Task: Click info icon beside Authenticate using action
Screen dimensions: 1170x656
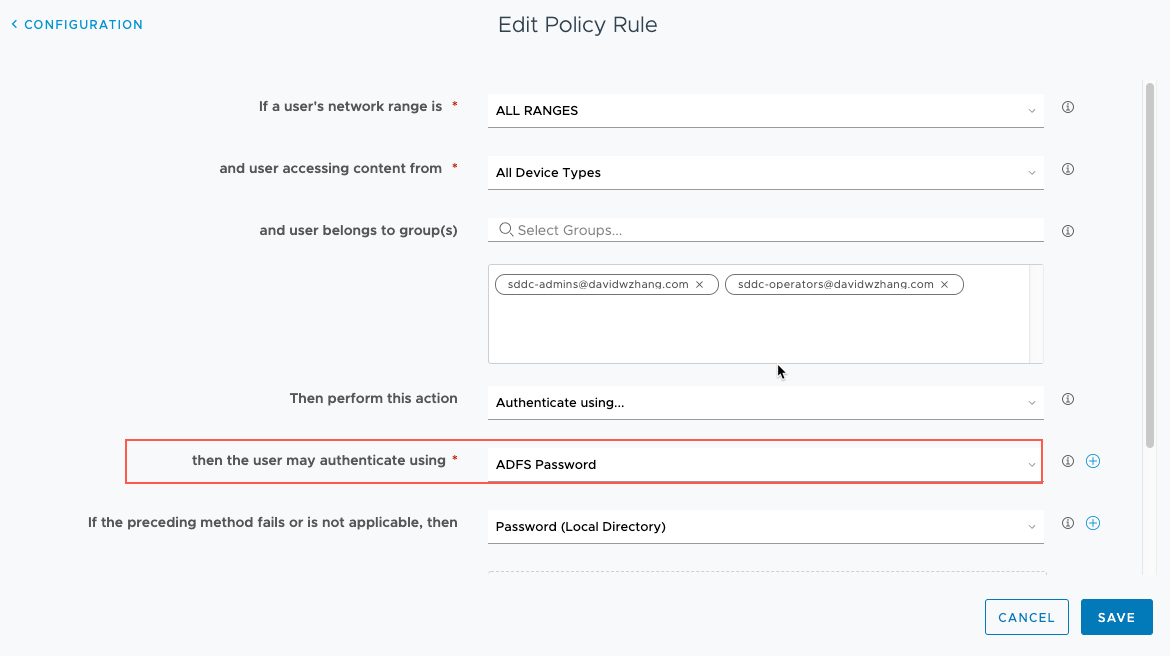Action: pyautogui.click(x=1068, y=399)
